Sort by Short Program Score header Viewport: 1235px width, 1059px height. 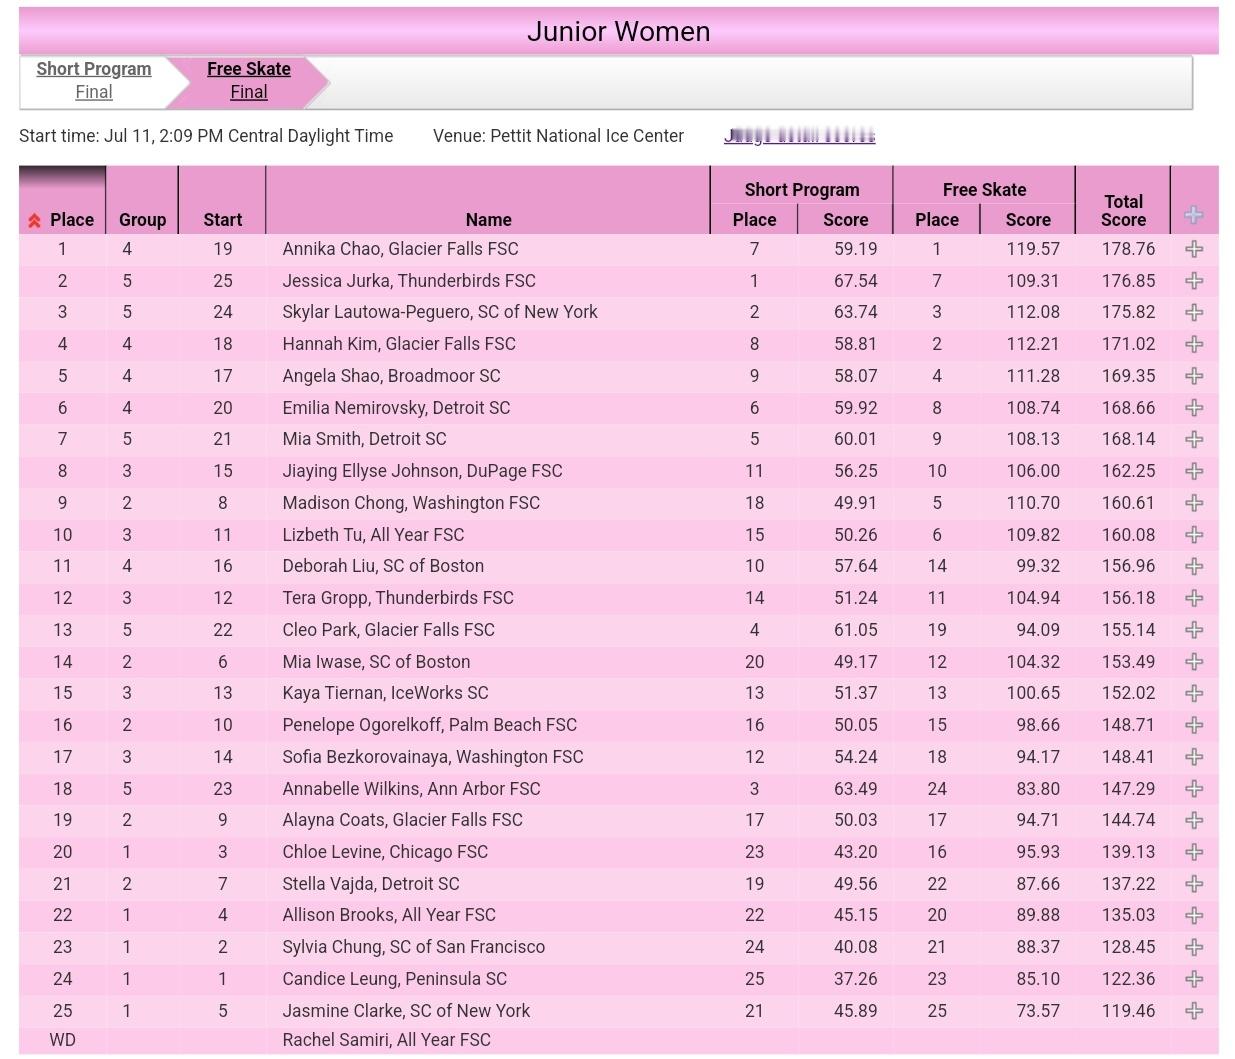tap(846, 220)
